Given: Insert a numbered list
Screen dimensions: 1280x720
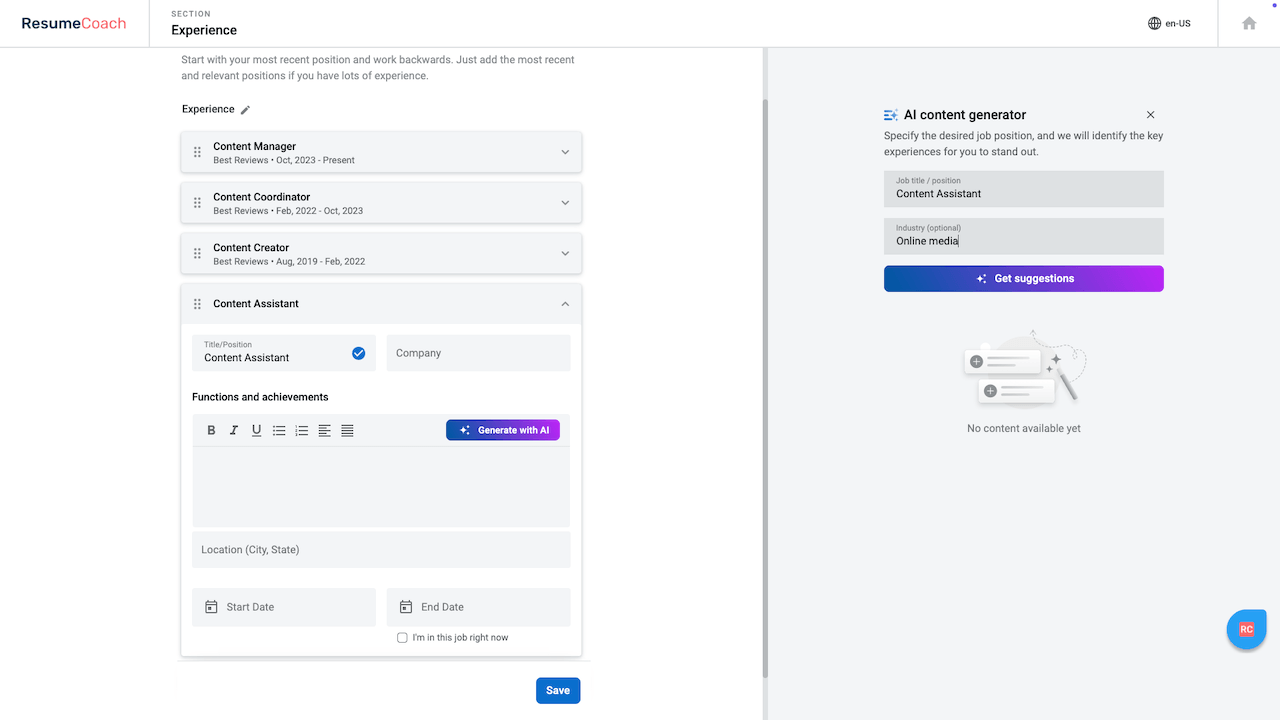Looking at the screenshot, I should point(301,430).
